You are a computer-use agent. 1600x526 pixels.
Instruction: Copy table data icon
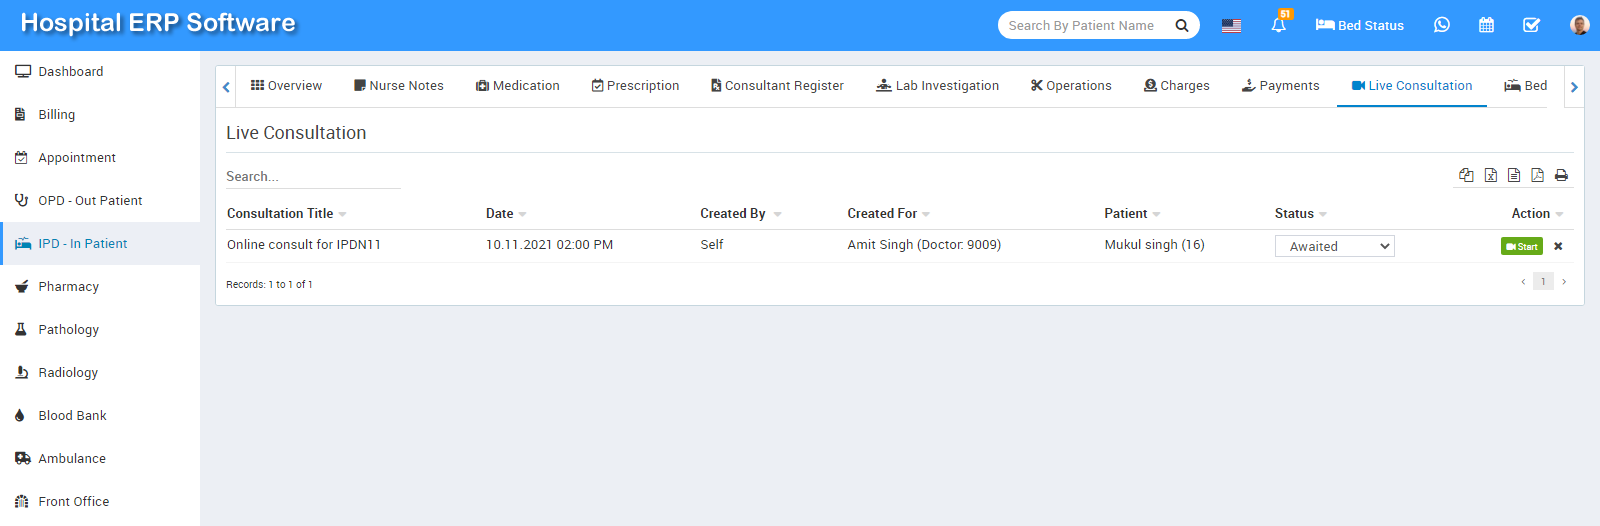[1466, 175]
